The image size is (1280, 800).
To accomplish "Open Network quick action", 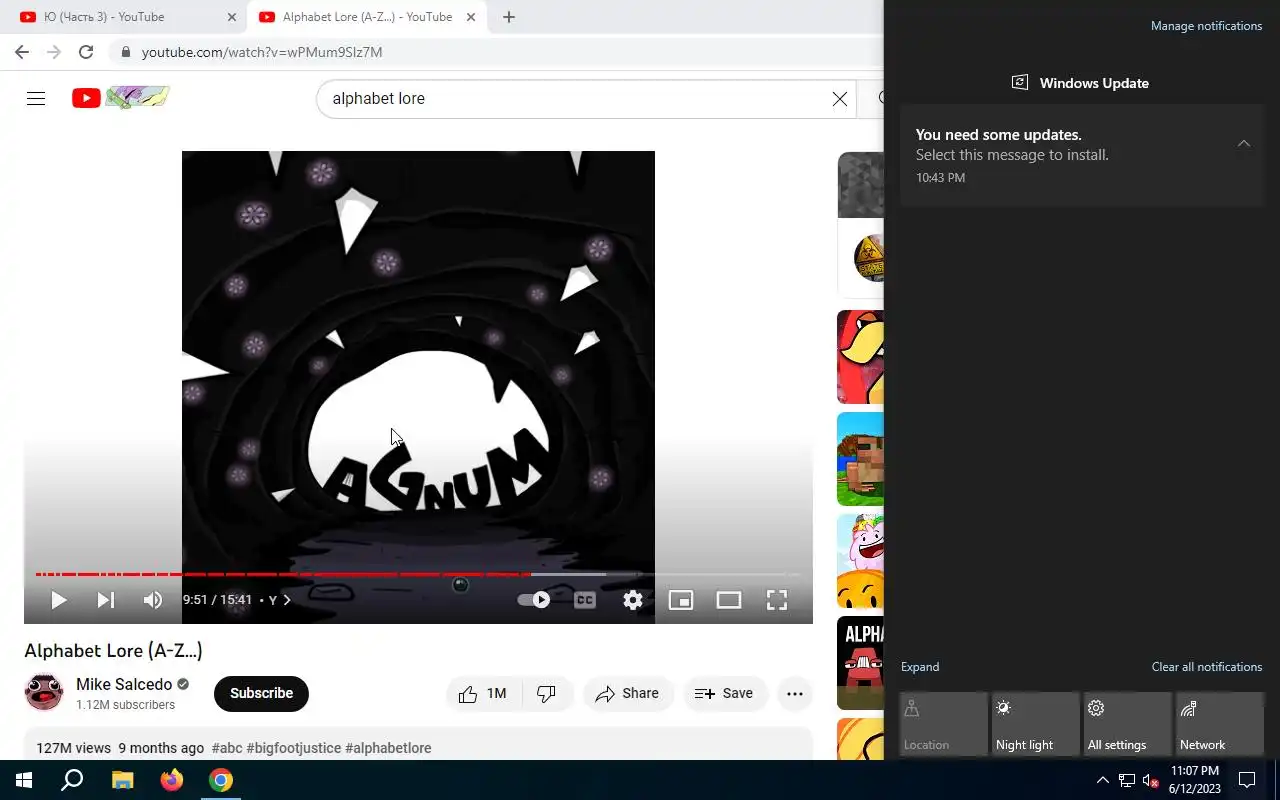I will tap(1219, 724).
